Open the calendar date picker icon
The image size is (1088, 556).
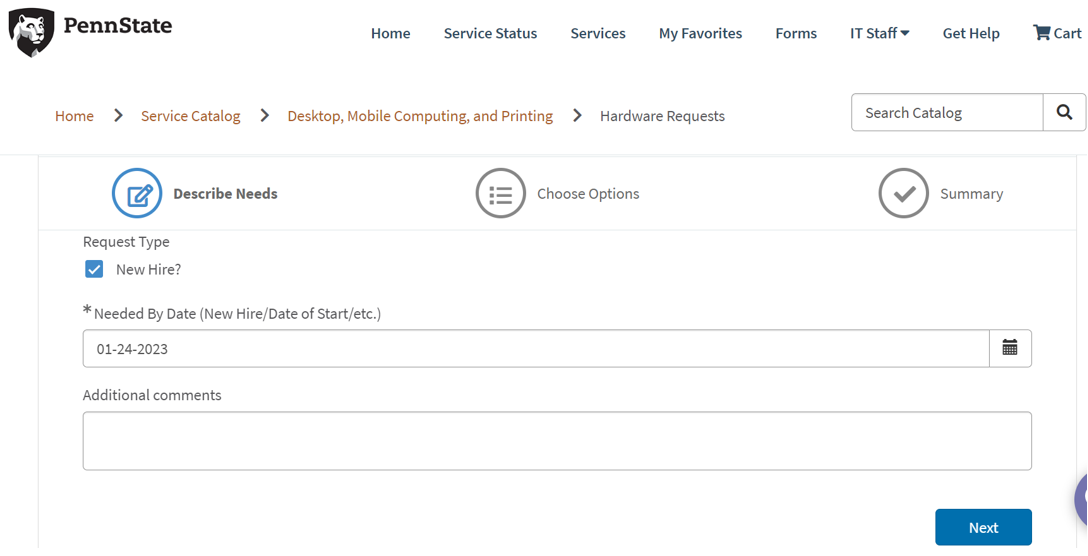[x=1010, y=348]
